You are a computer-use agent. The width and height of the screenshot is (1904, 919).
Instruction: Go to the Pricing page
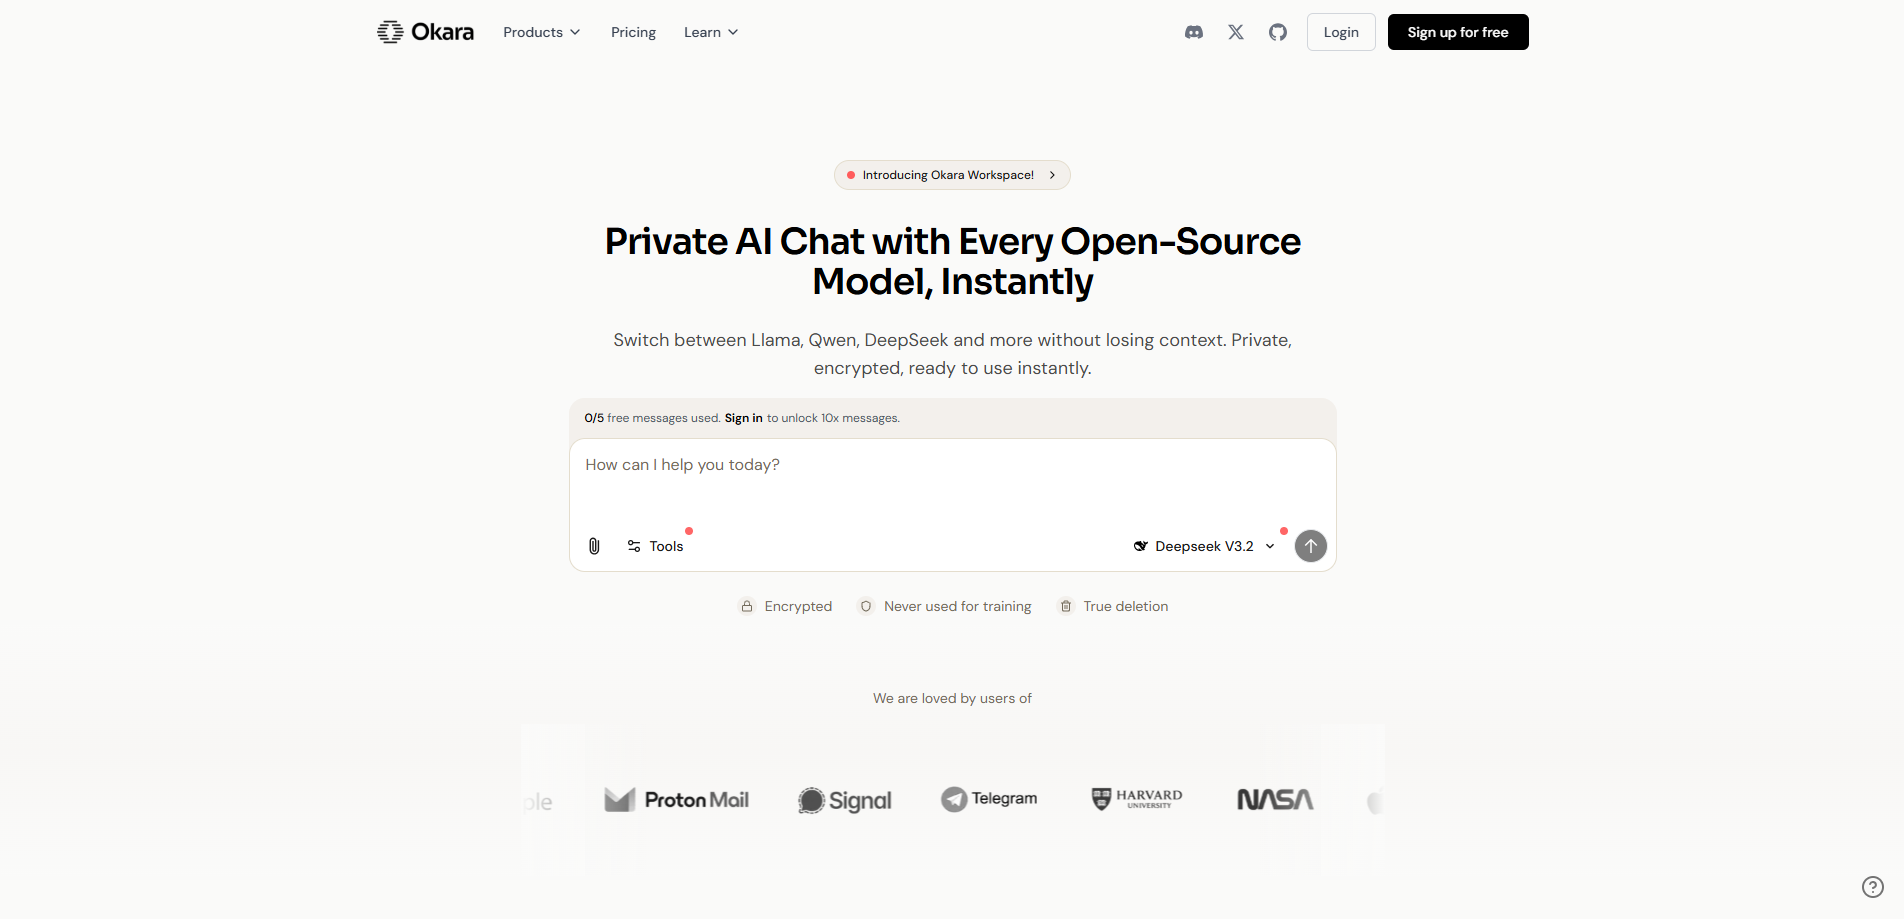(x=634, y=32)
